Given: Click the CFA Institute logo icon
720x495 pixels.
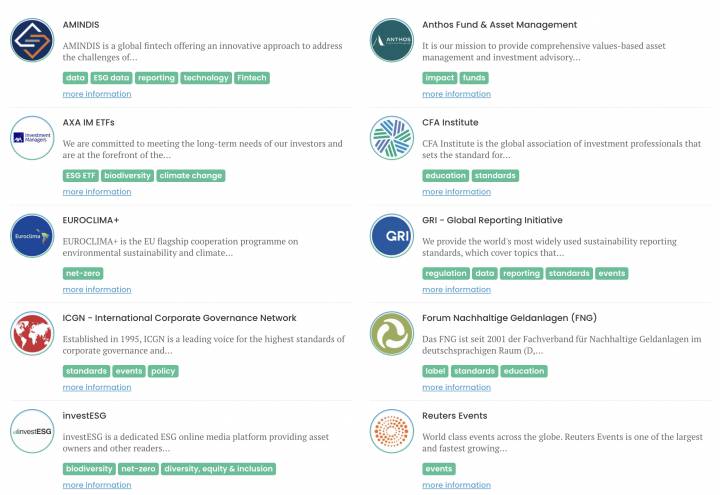Looking at the screenshot, I should [x=392, y=138].
